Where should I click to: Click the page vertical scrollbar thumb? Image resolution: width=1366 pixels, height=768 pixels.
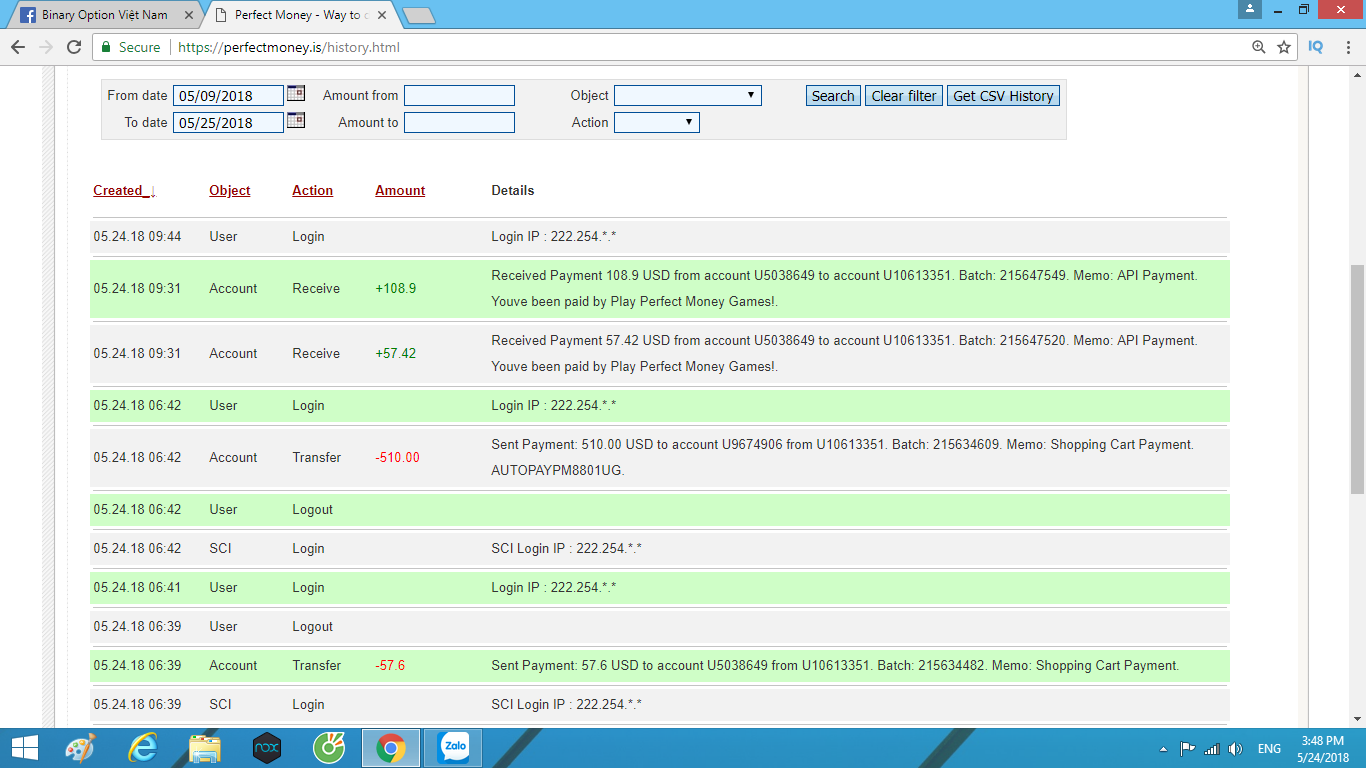(1357, 378)
